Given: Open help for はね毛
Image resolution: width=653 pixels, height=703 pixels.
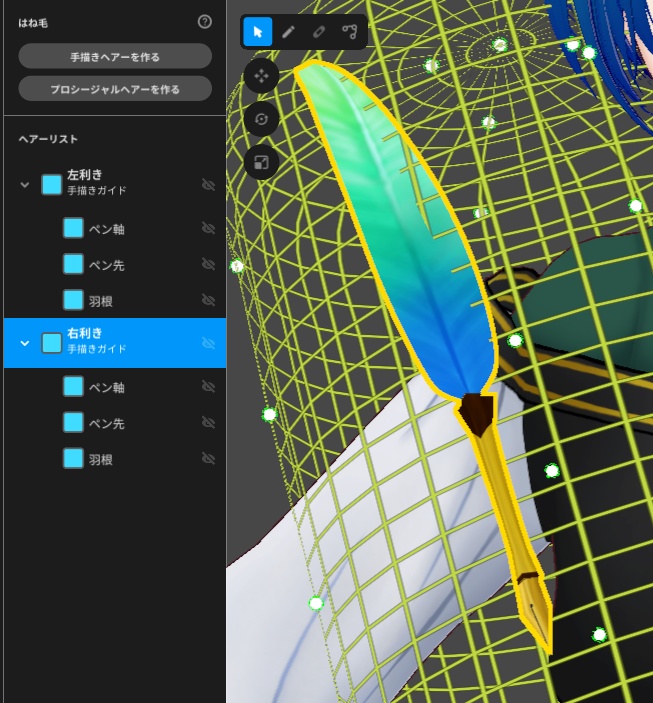Looking at the screenshot, I should (x=205, y=22).
